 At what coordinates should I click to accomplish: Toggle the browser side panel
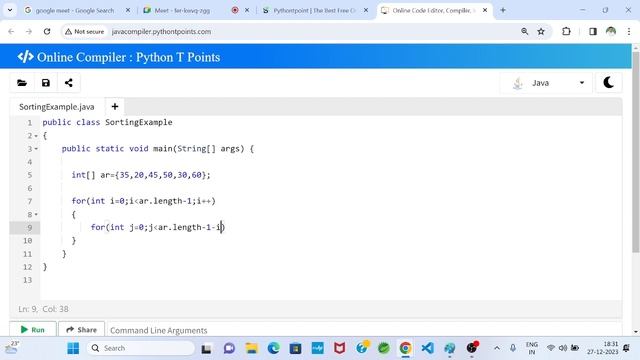(593, 31)
